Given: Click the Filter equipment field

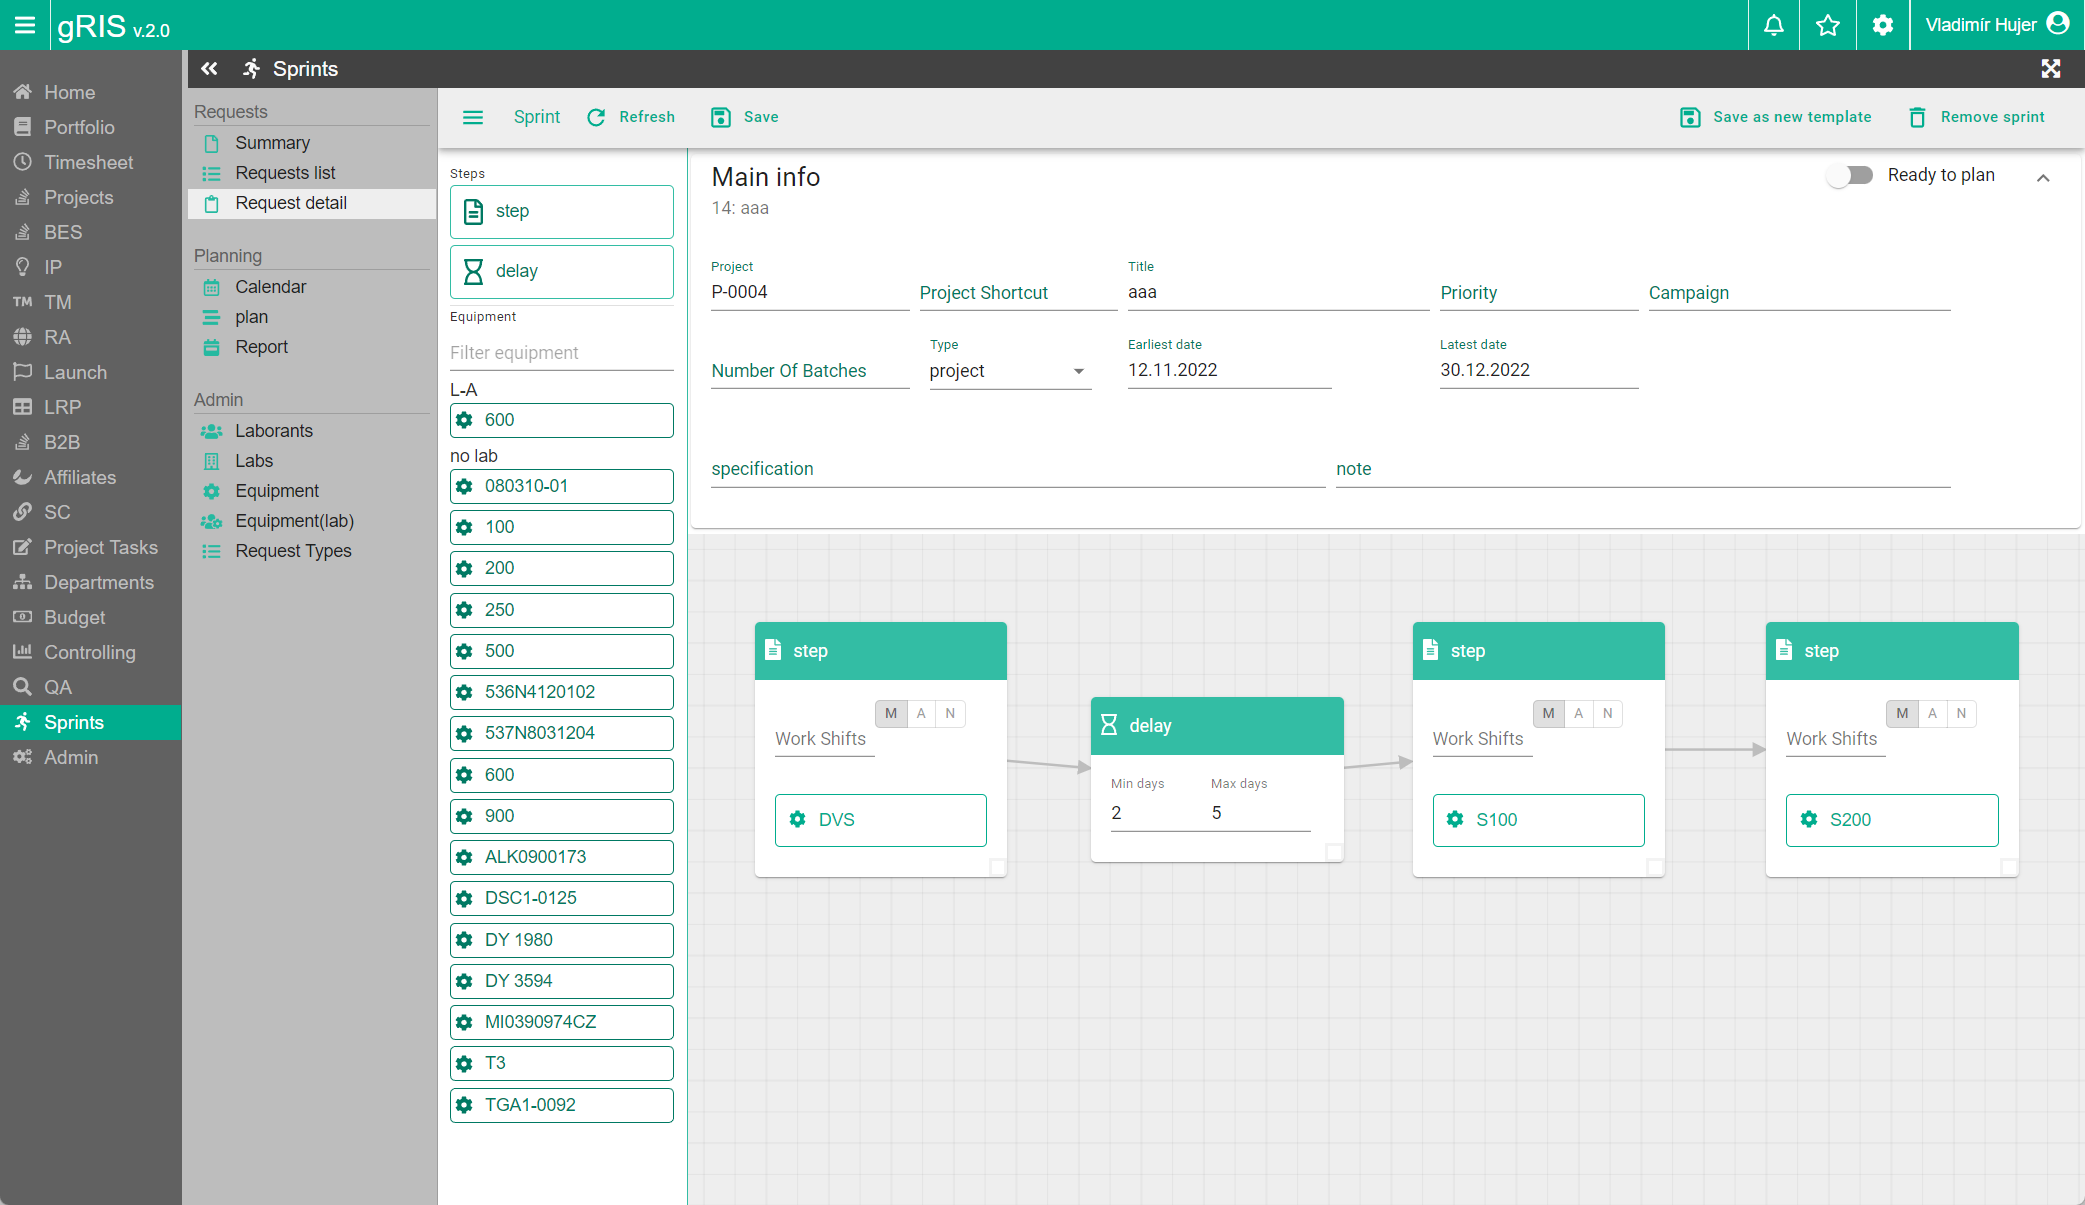Looking at the screenshot, I should [562, 353].
